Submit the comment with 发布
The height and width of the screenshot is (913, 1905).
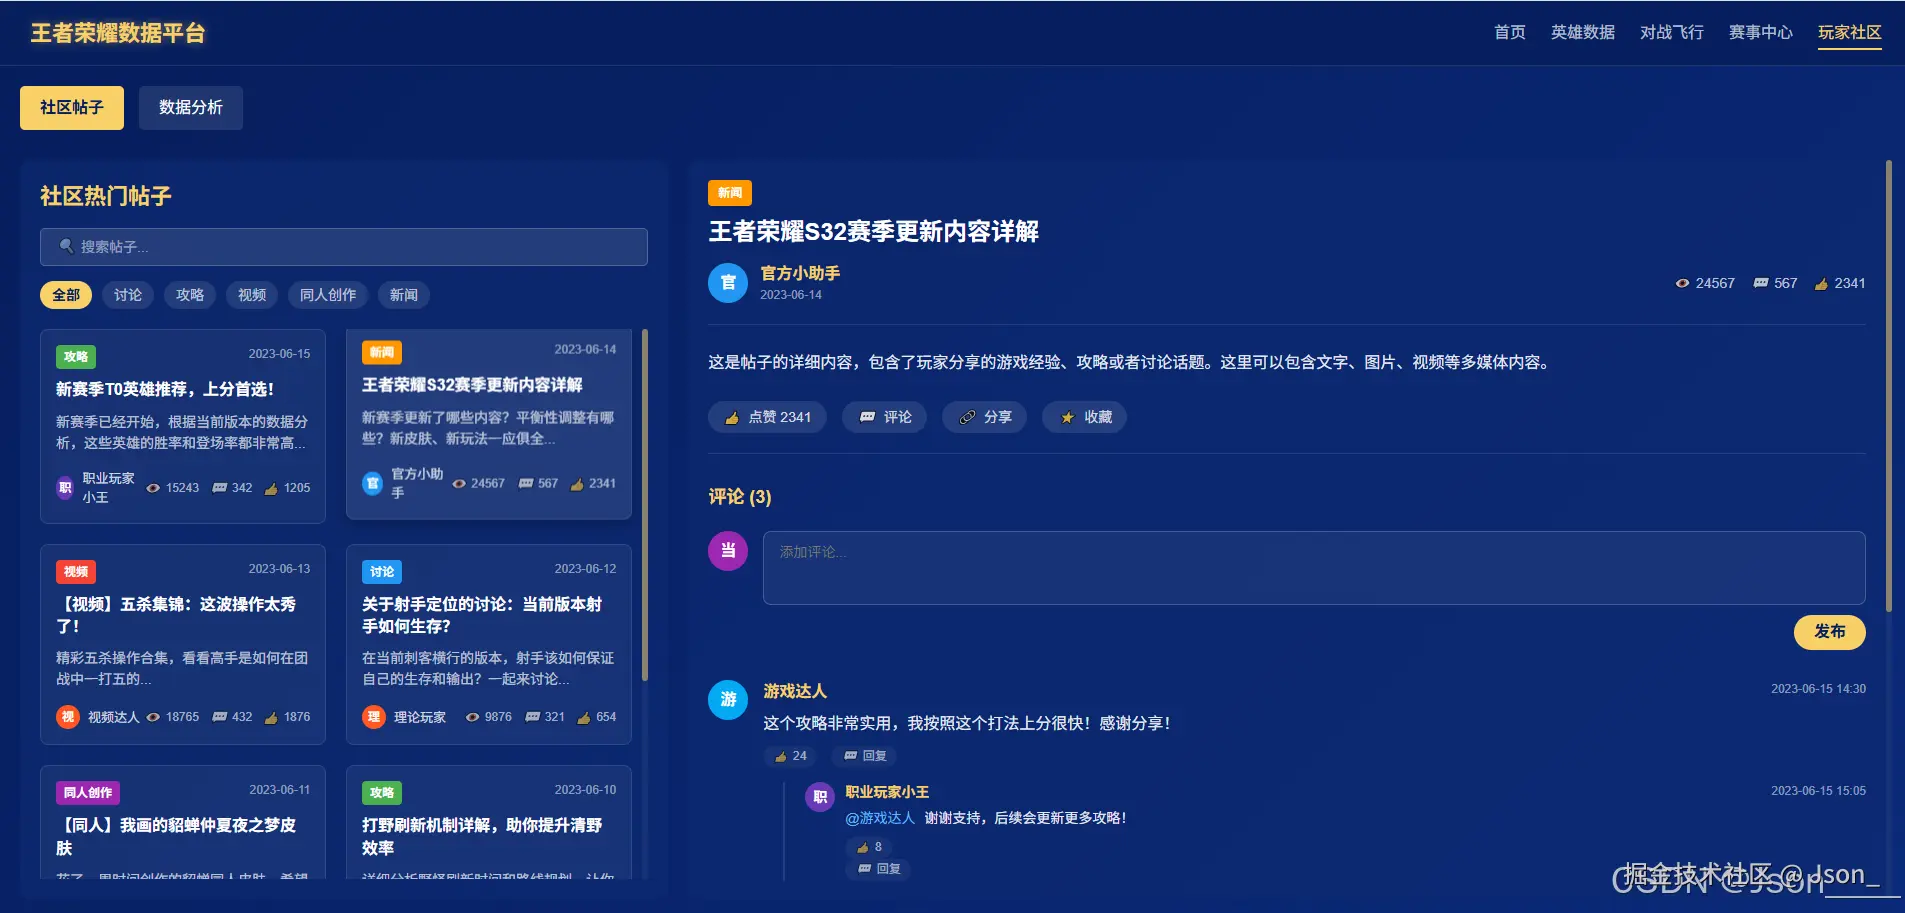[x=1830, y=632]
